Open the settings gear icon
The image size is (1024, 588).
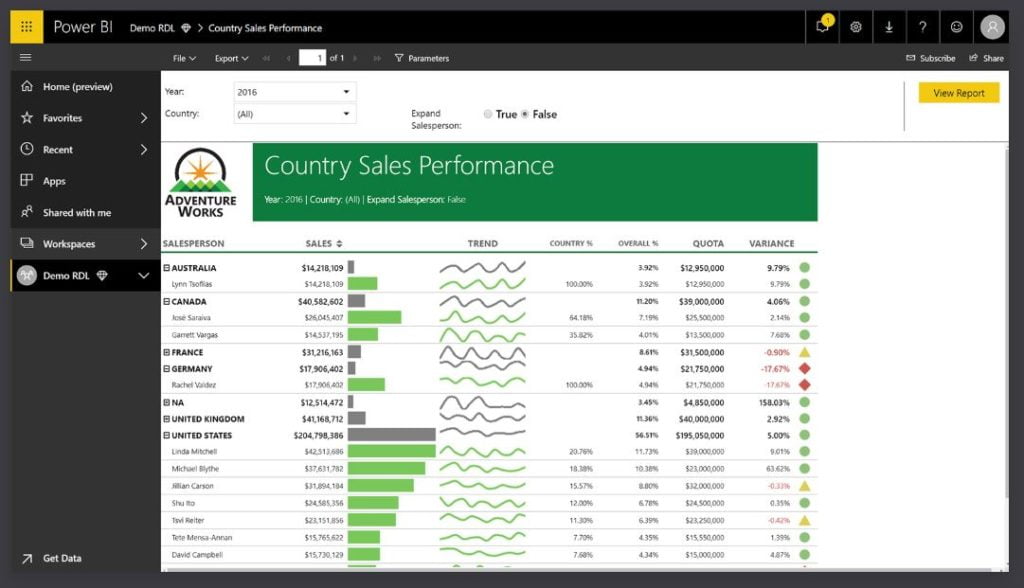pos(856,27)
